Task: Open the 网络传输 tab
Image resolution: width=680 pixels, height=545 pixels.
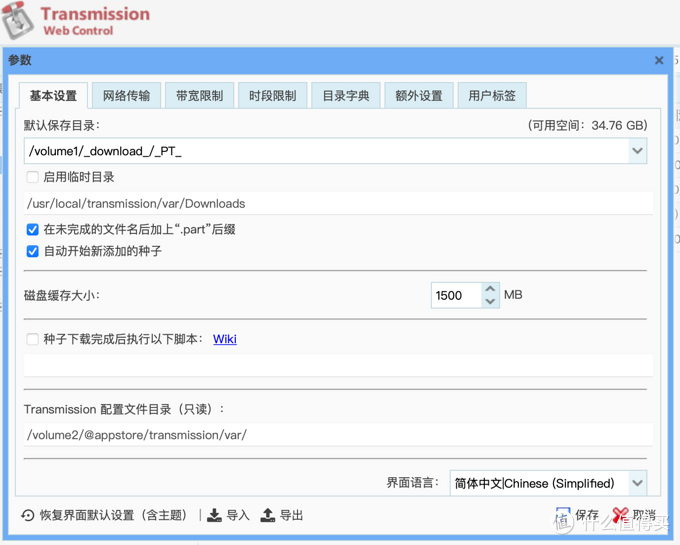Action: pos(126,95)
